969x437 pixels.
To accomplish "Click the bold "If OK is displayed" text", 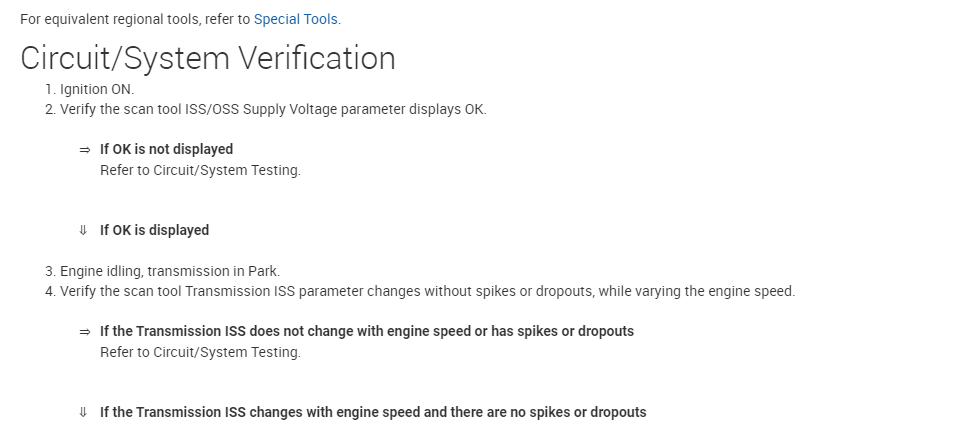I will coord(154,230).
